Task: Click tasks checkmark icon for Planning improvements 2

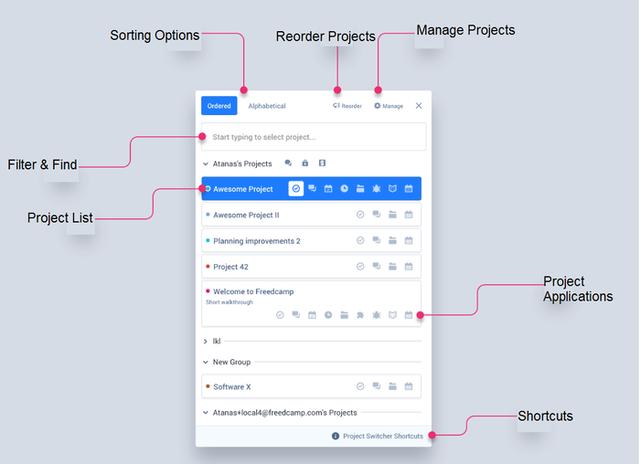Action: [x=360, y=240]
